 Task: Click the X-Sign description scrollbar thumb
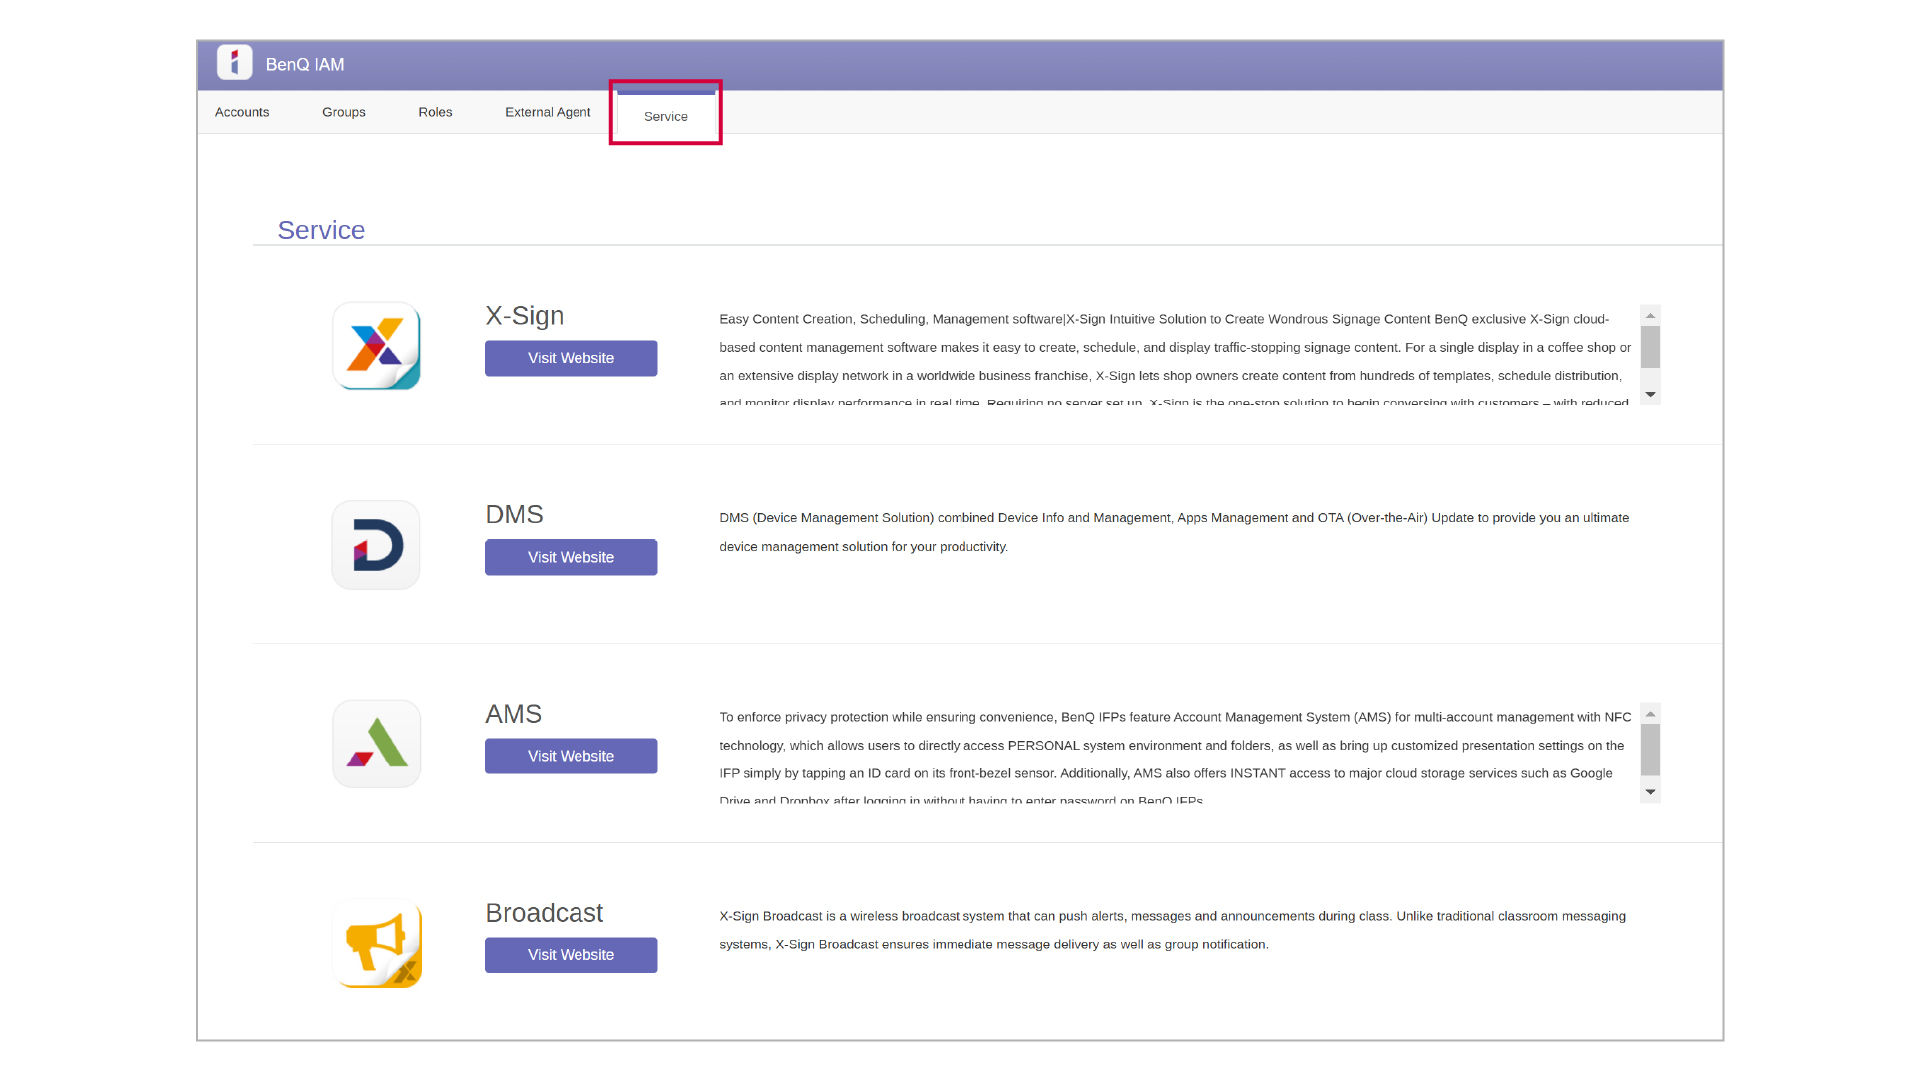1650,347
